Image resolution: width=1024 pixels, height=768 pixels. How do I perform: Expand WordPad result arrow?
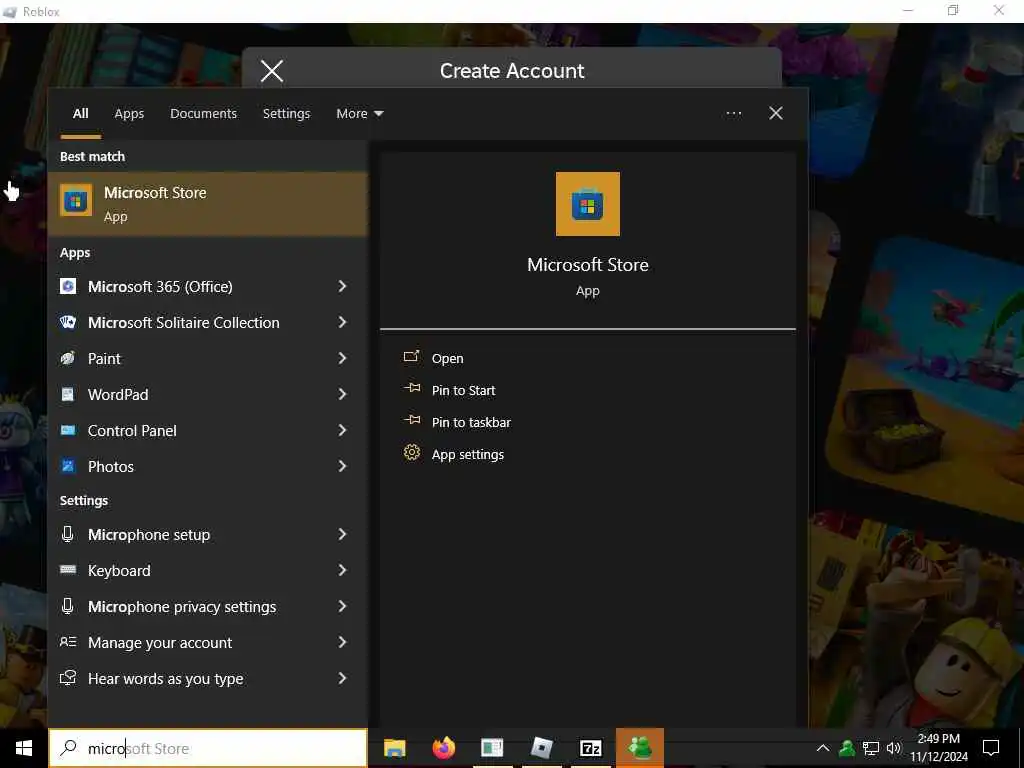coord(342,394)
